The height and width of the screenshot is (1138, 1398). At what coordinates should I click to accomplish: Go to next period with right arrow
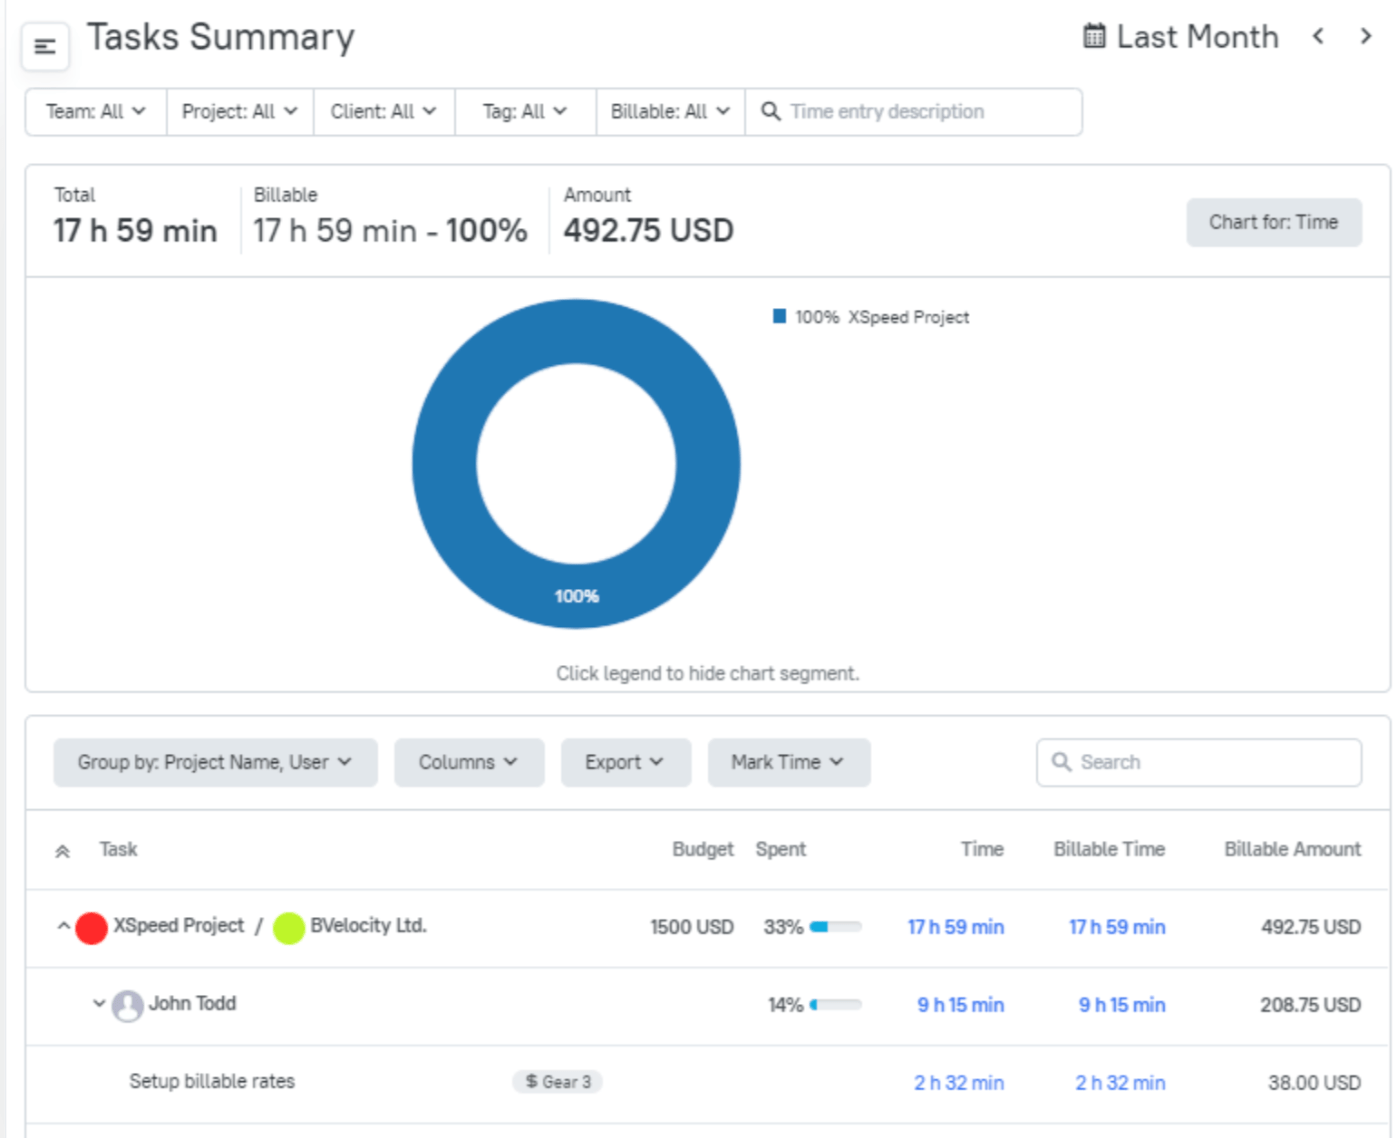[x=1365, y=37]
